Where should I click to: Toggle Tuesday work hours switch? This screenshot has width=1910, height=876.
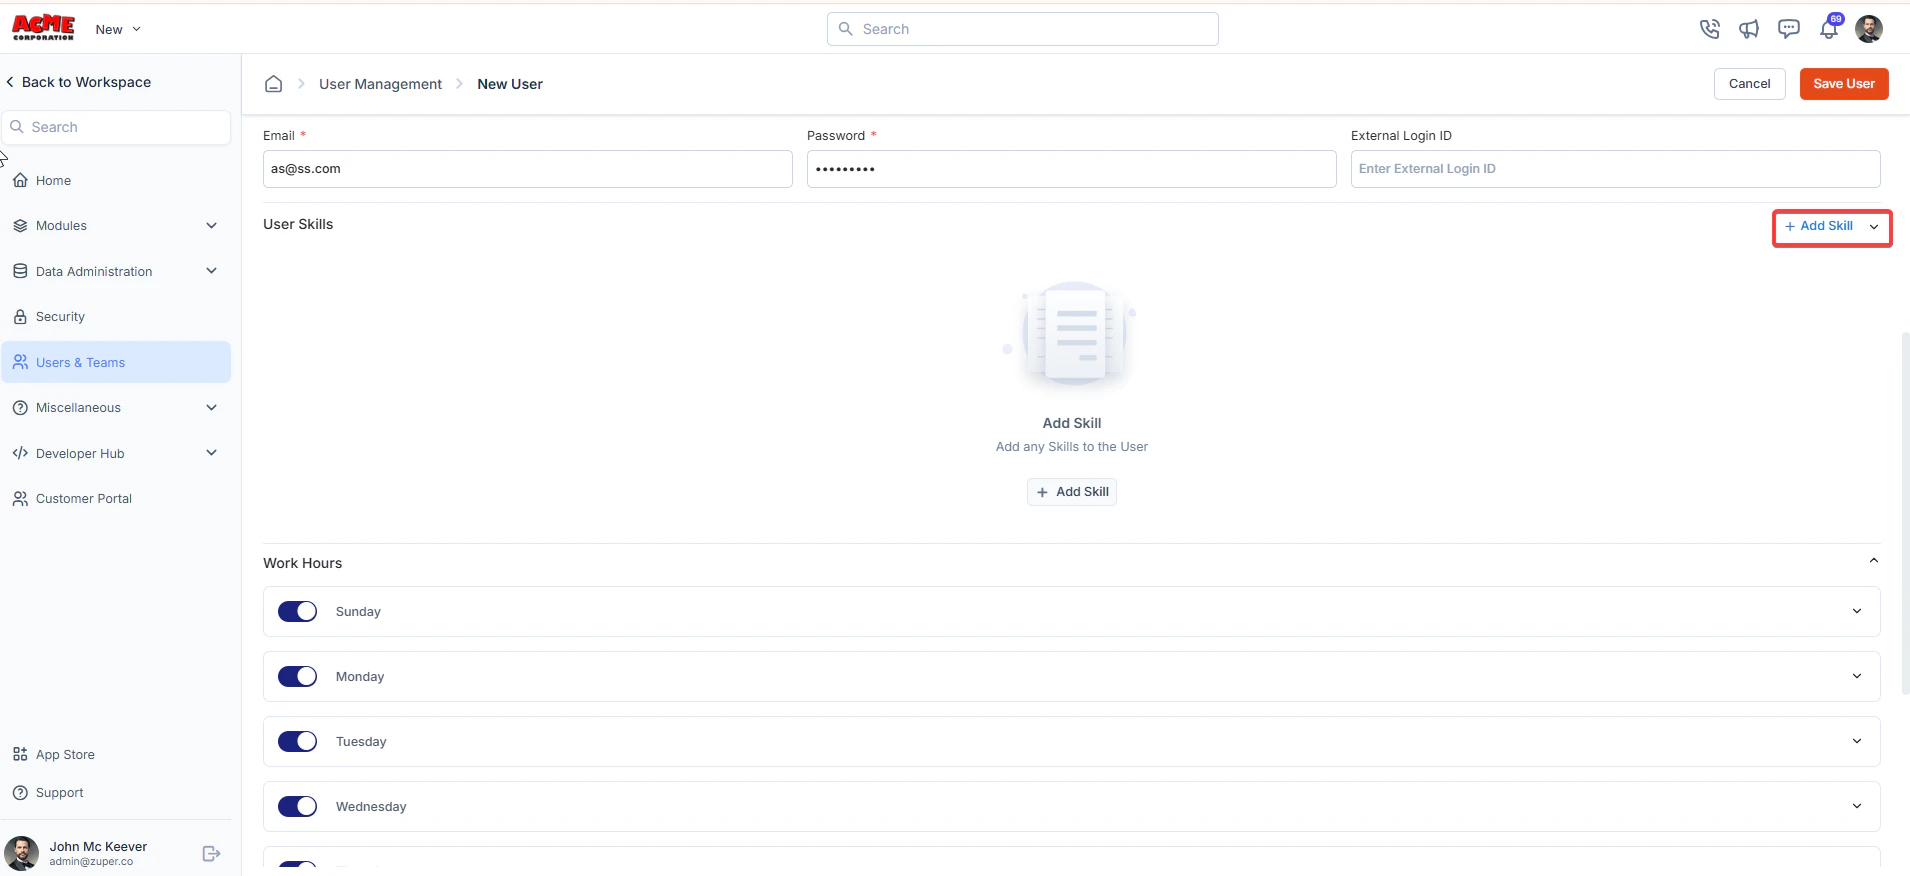pyautogui.click(x=297, y=741)
